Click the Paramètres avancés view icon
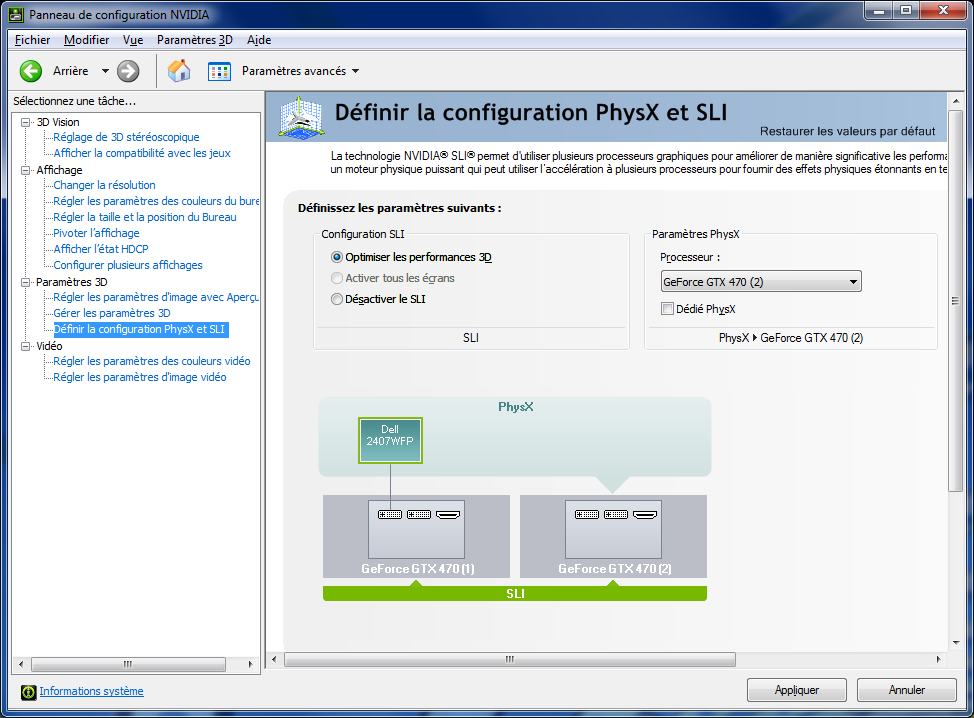 pyautogui.click(x=219, y=71)
